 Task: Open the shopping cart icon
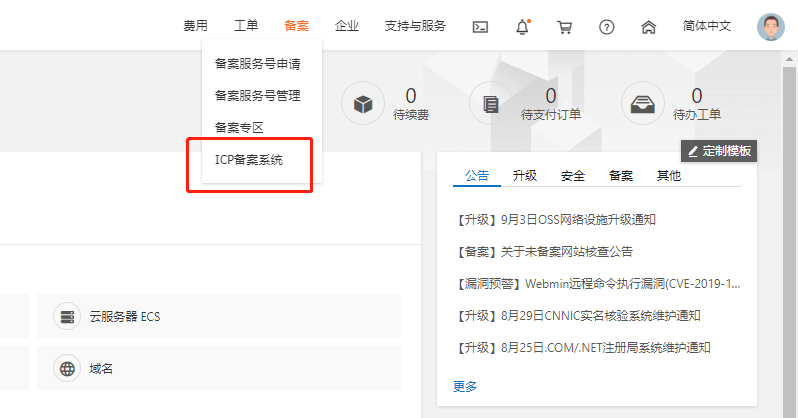[564, 27]
